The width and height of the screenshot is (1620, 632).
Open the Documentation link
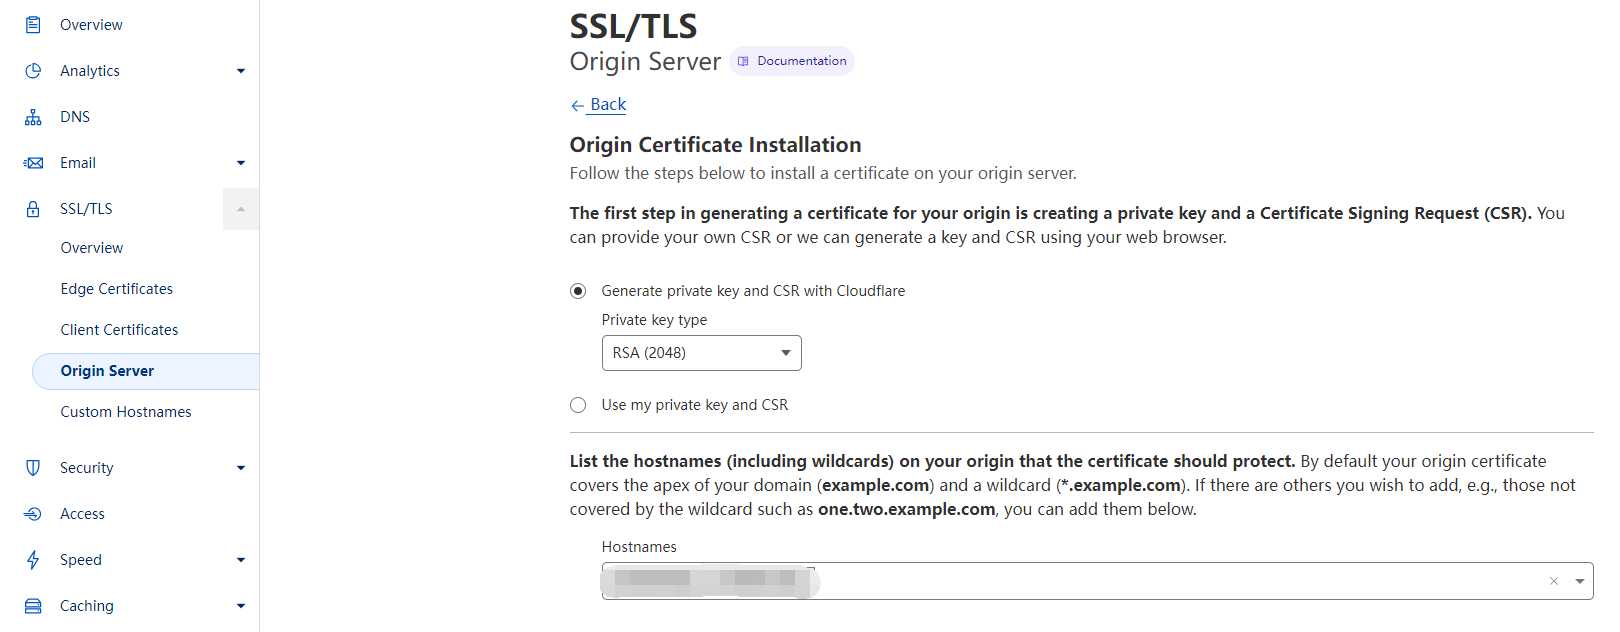click(x=792, y=61)
